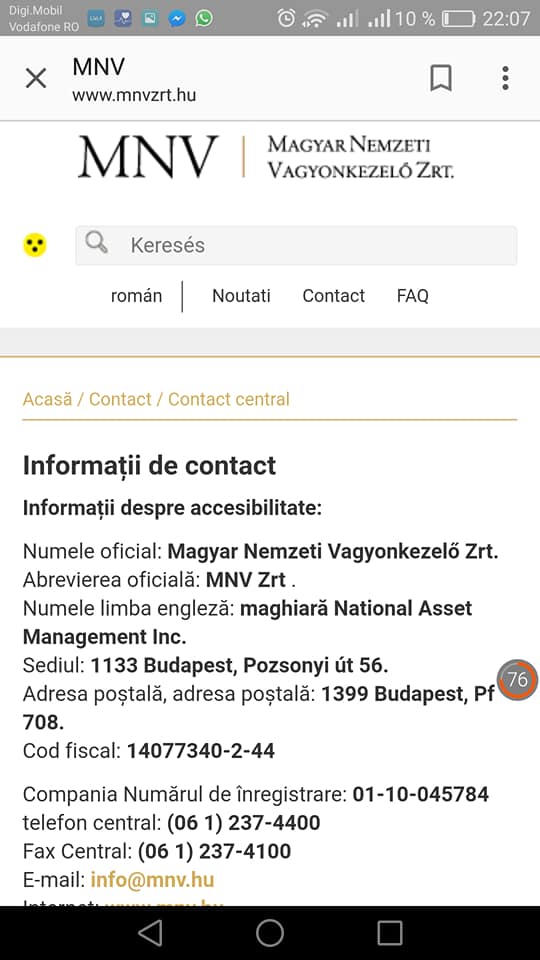The height and width of the screenshot is (960, 540).
Task: Open the Contact menu item
Action: 334,296
